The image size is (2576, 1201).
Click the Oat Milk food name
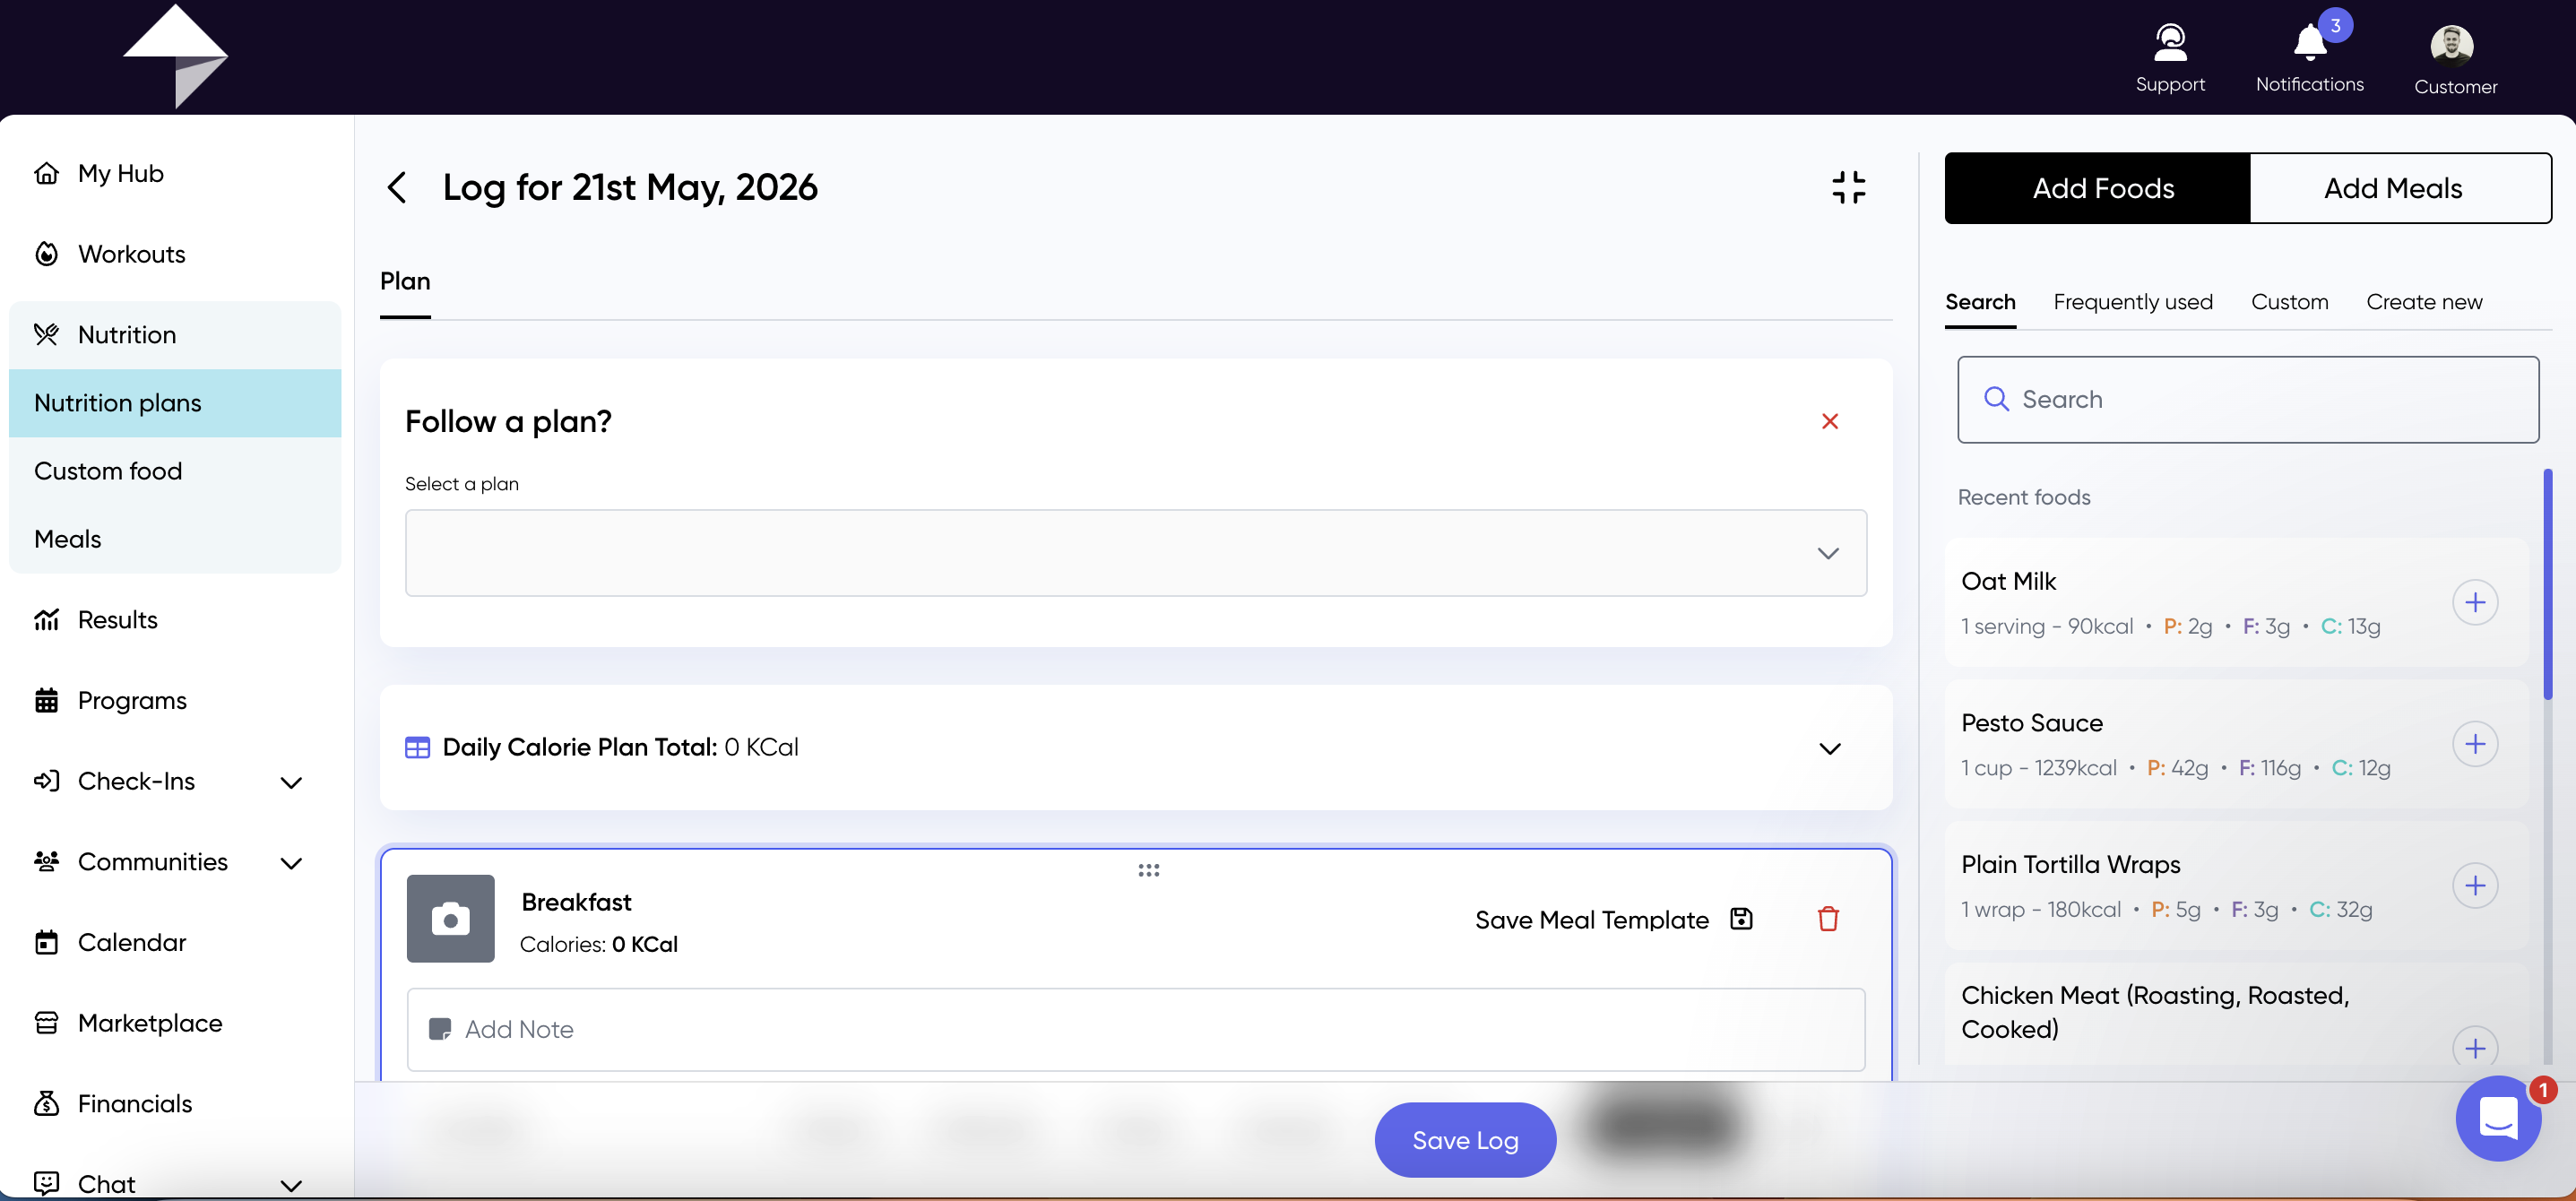2008,581
